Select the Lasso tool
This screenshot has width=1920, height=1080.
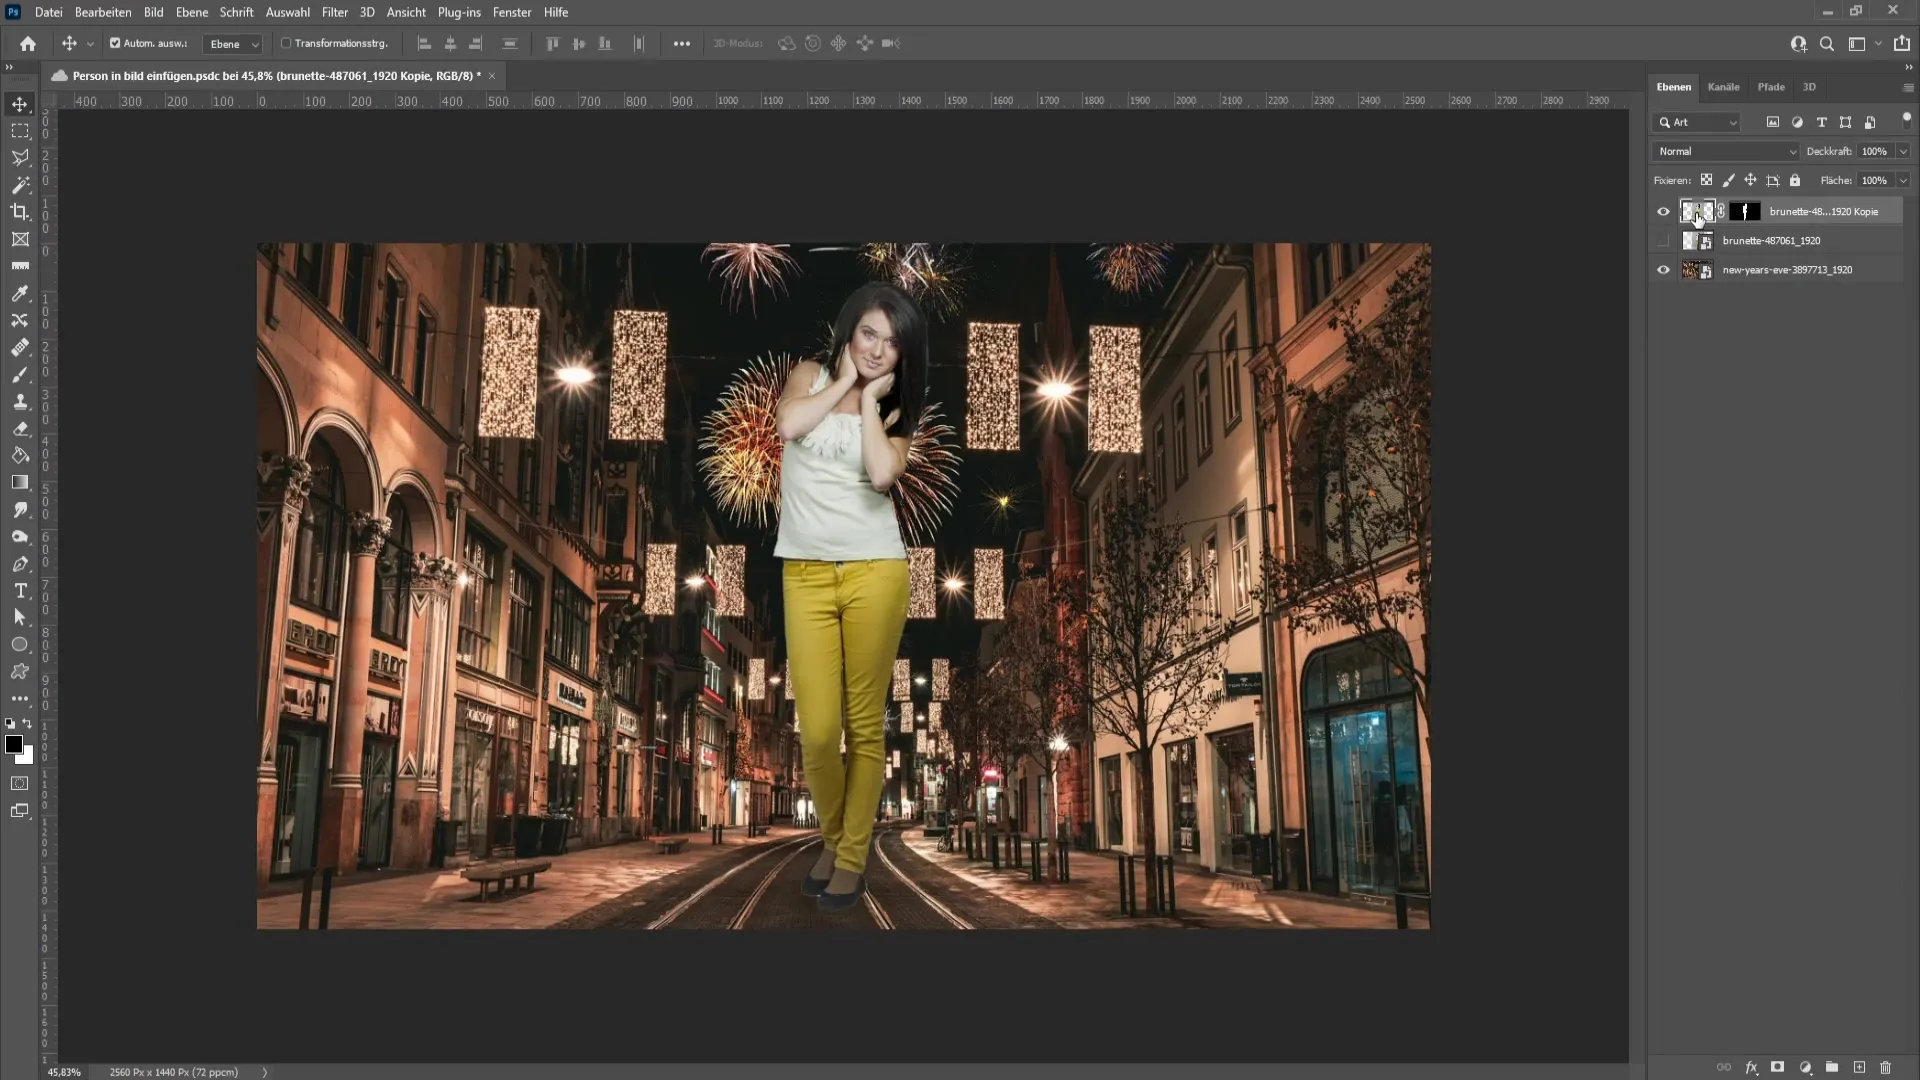pos(20,157)
